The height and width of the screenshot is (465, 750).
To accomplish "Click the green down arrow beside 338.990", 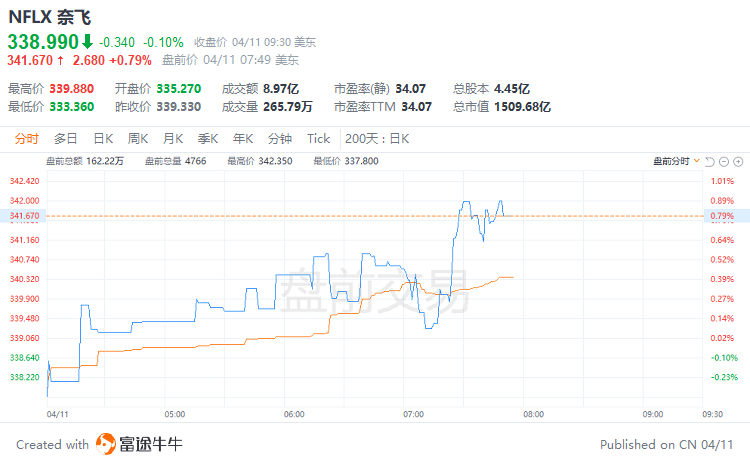I will click(87, 42).
